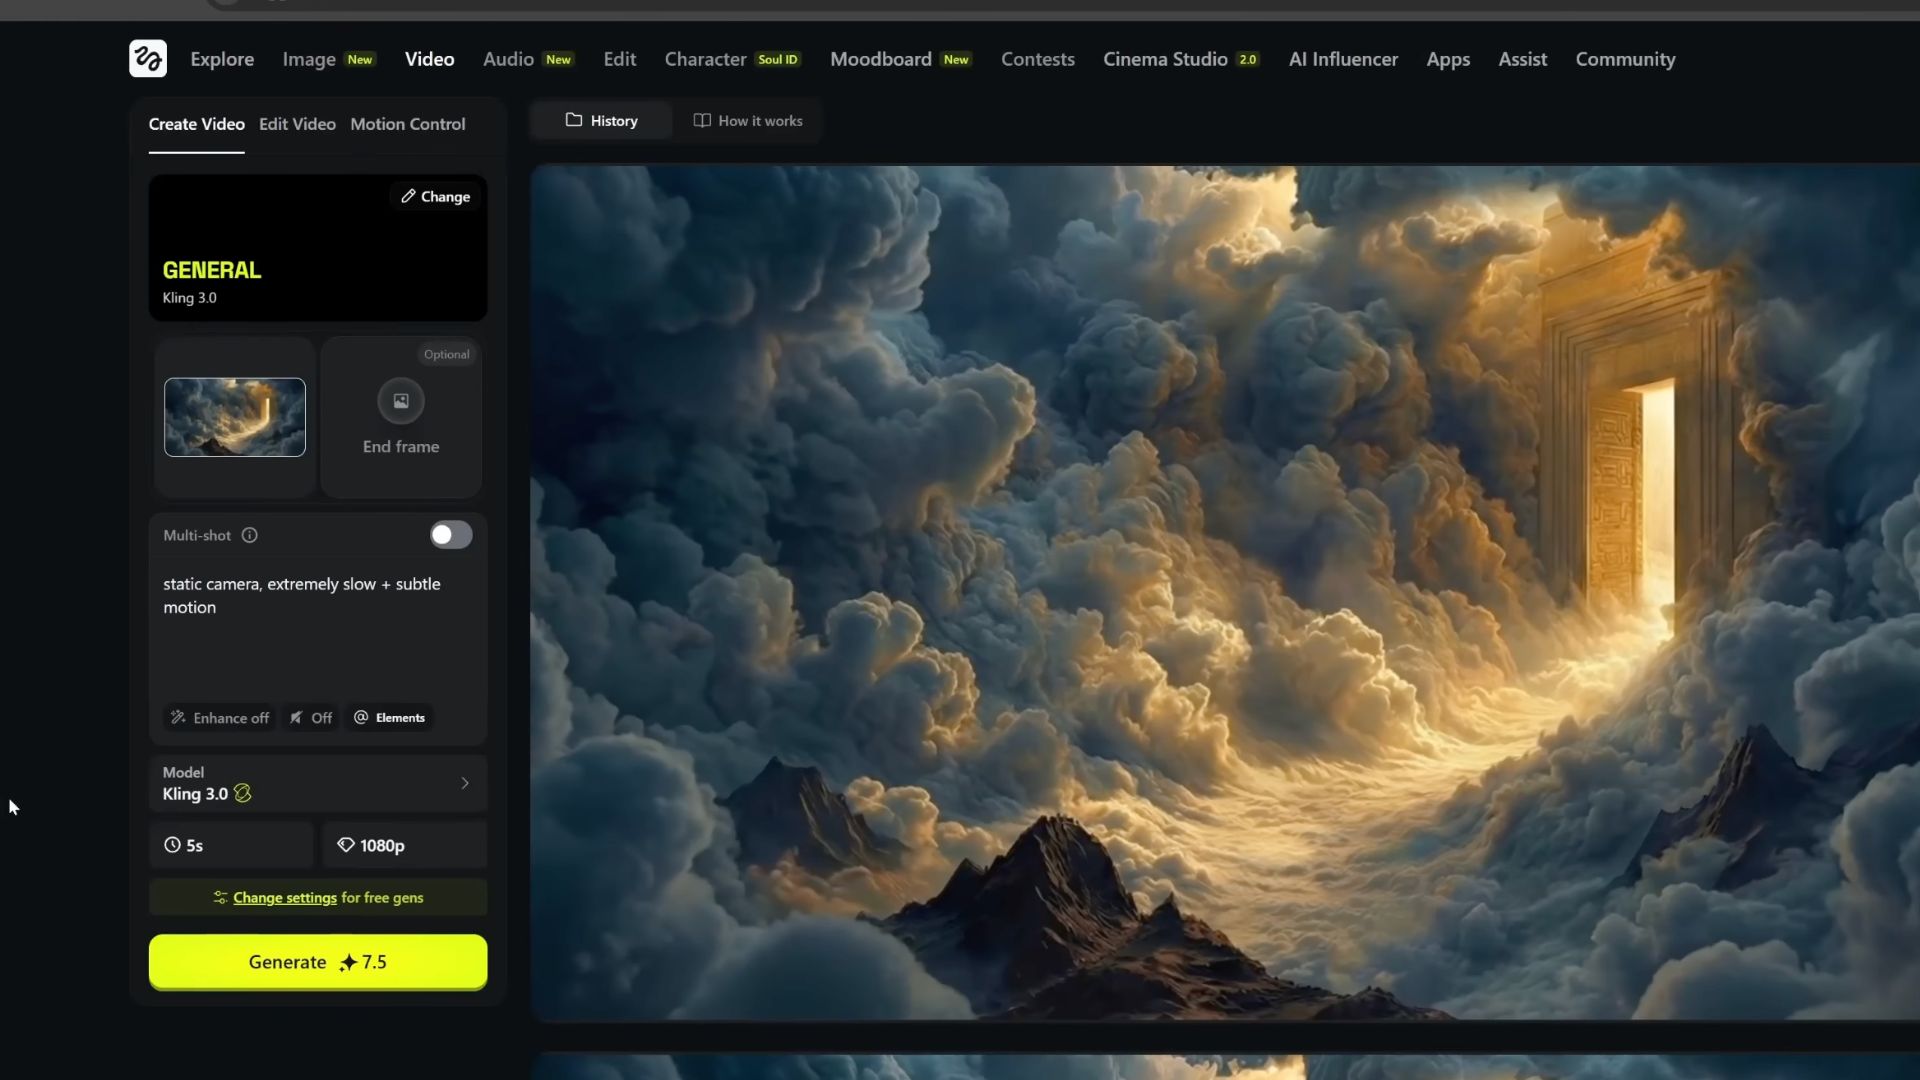
Task: Open History folder tab
Action: pos(601,121)
